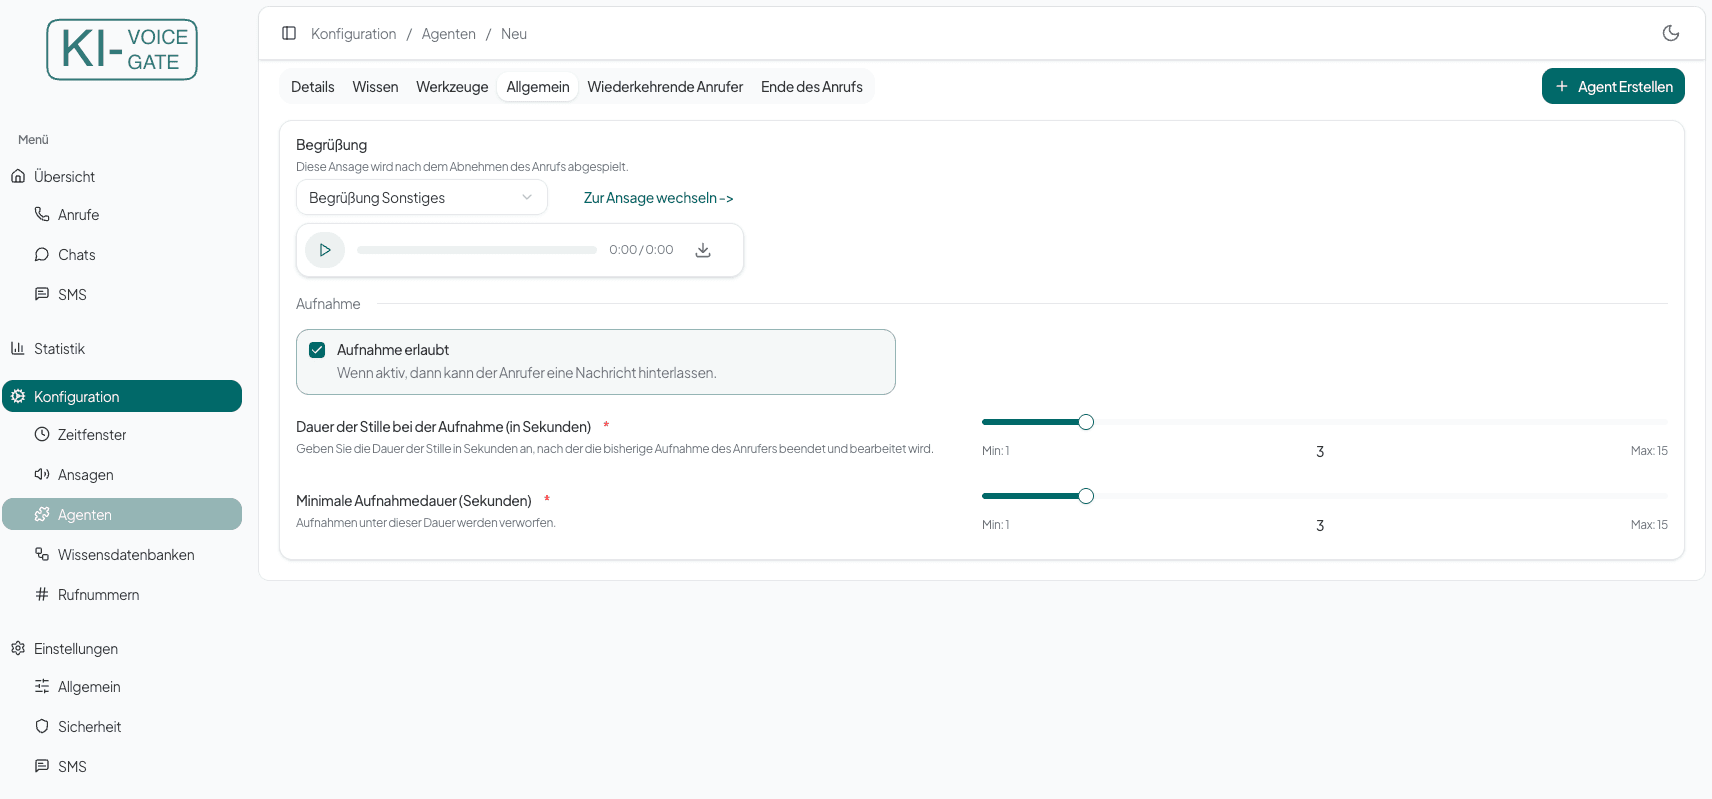1712x799 pixels.
Task: Click the Agenten puzzle icon
Action: click(x=42, y=514)
